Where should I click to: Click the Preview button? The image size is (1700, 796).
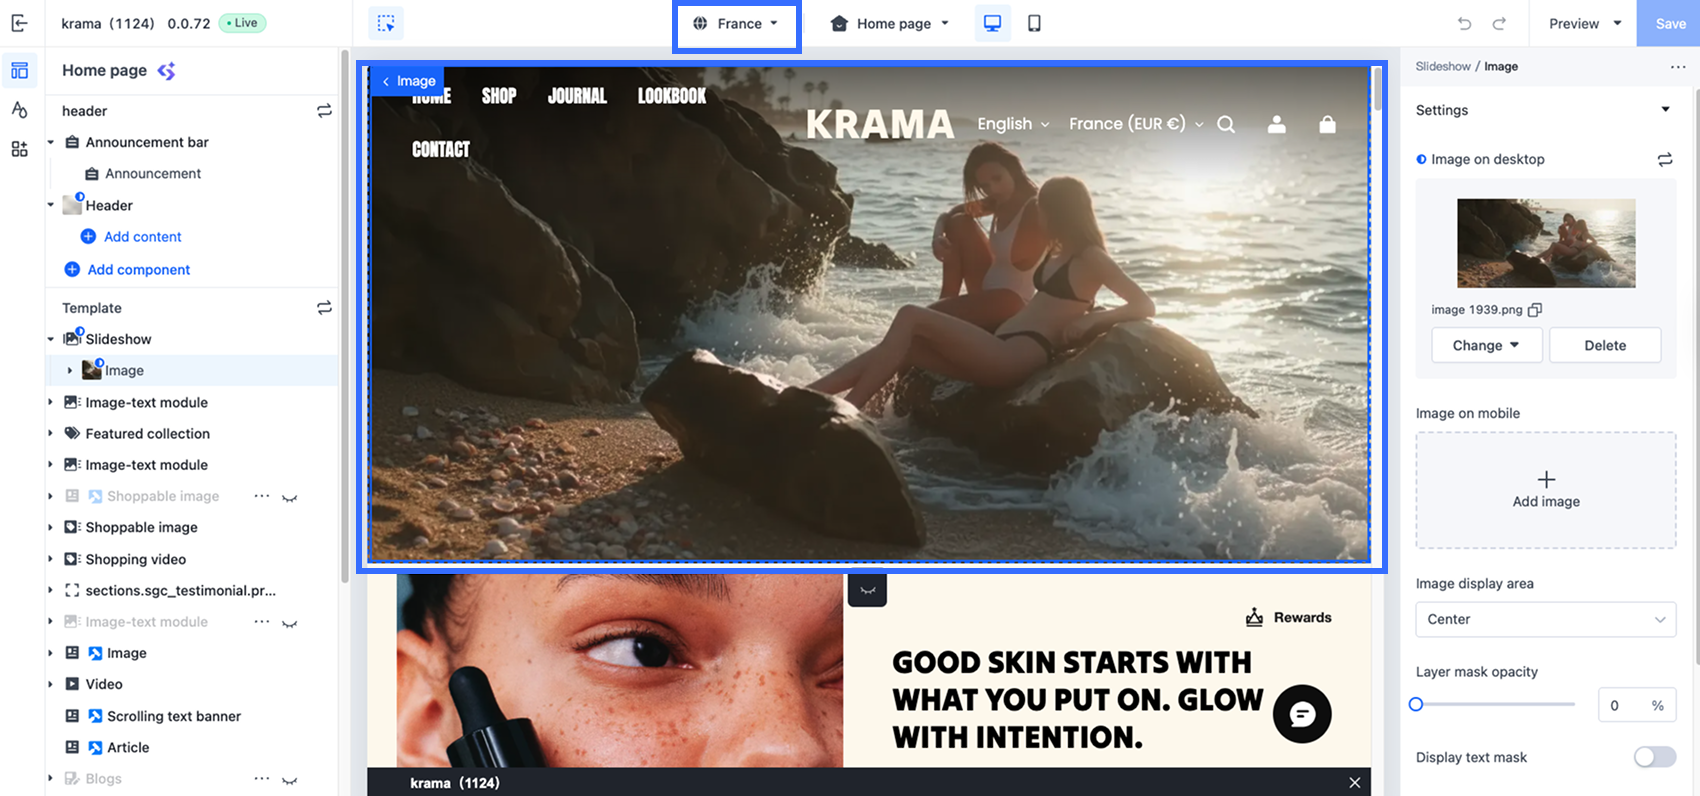click(1574, 24)
